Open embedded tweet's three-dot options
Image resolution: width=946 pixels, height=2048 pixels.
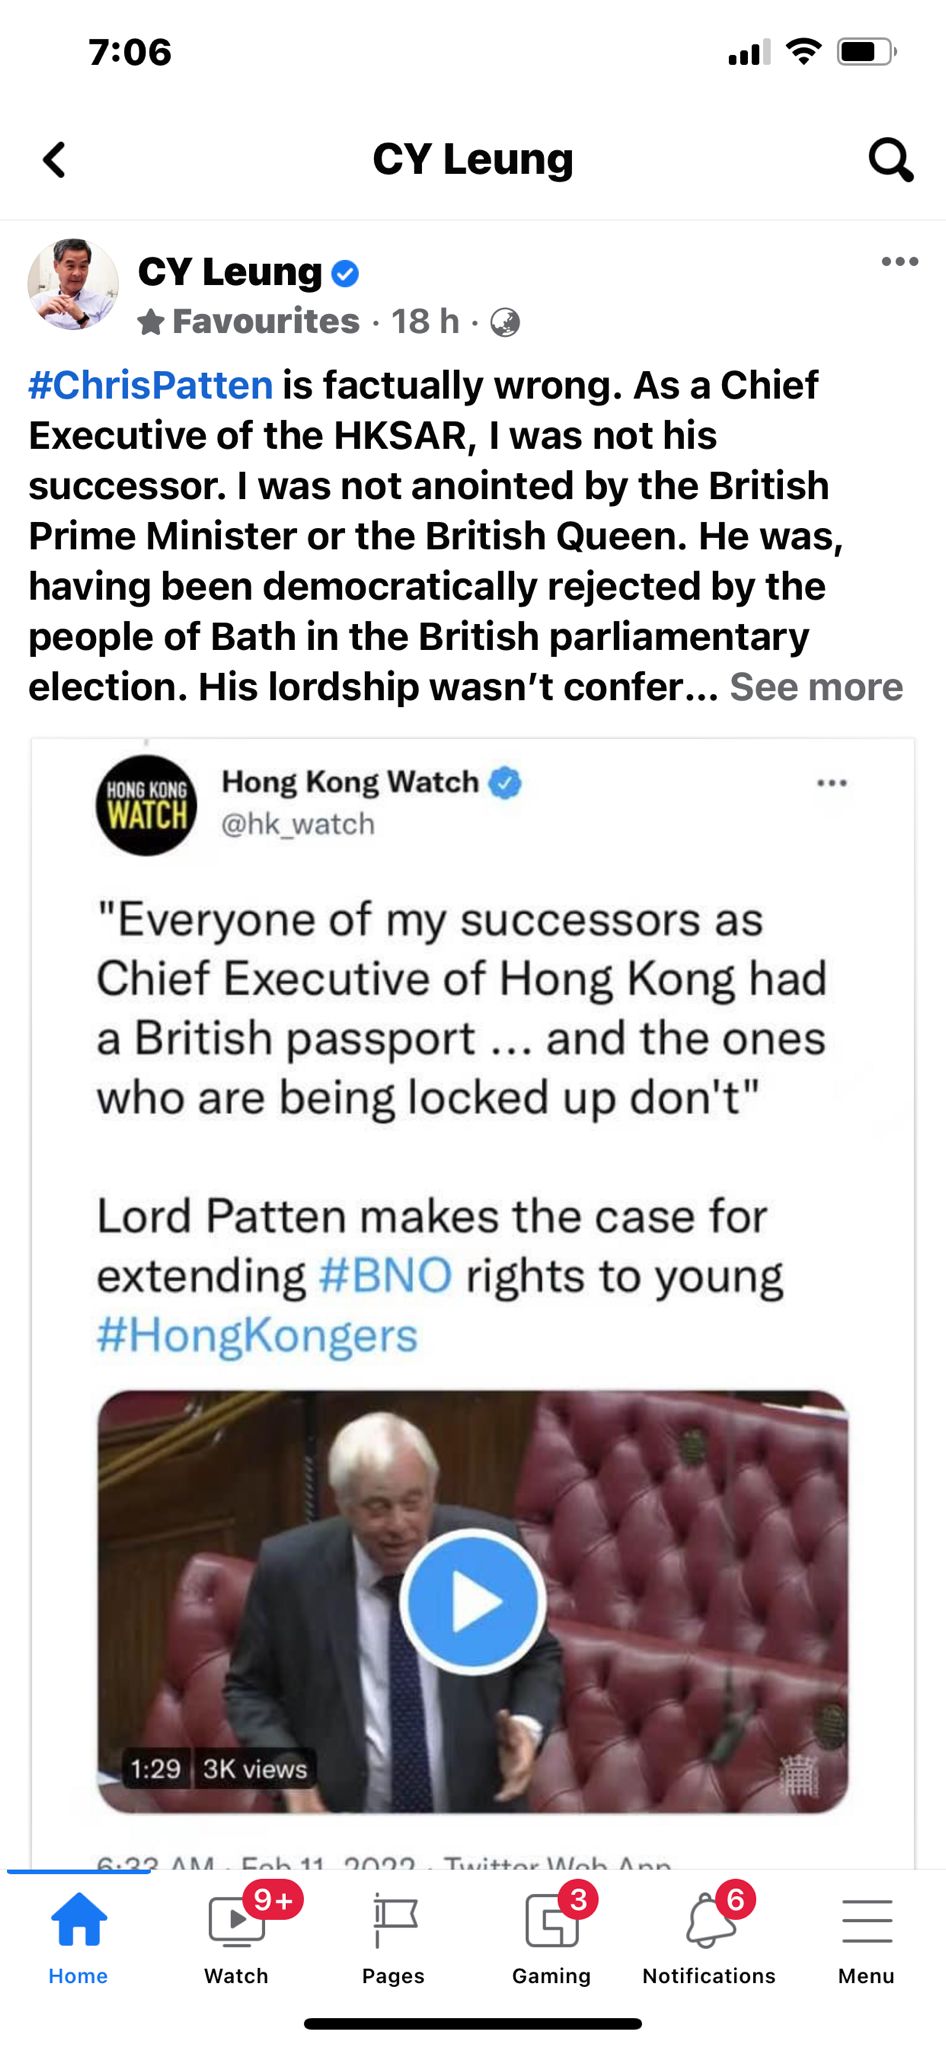[831, 783]
